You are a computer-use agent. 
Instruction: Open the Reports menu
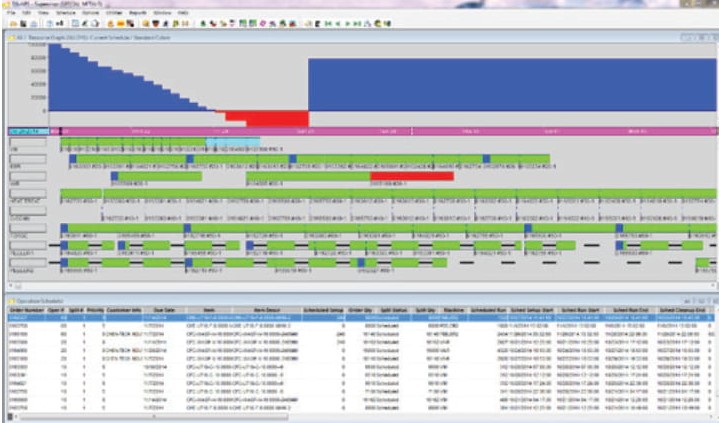[x=138, y=13]
